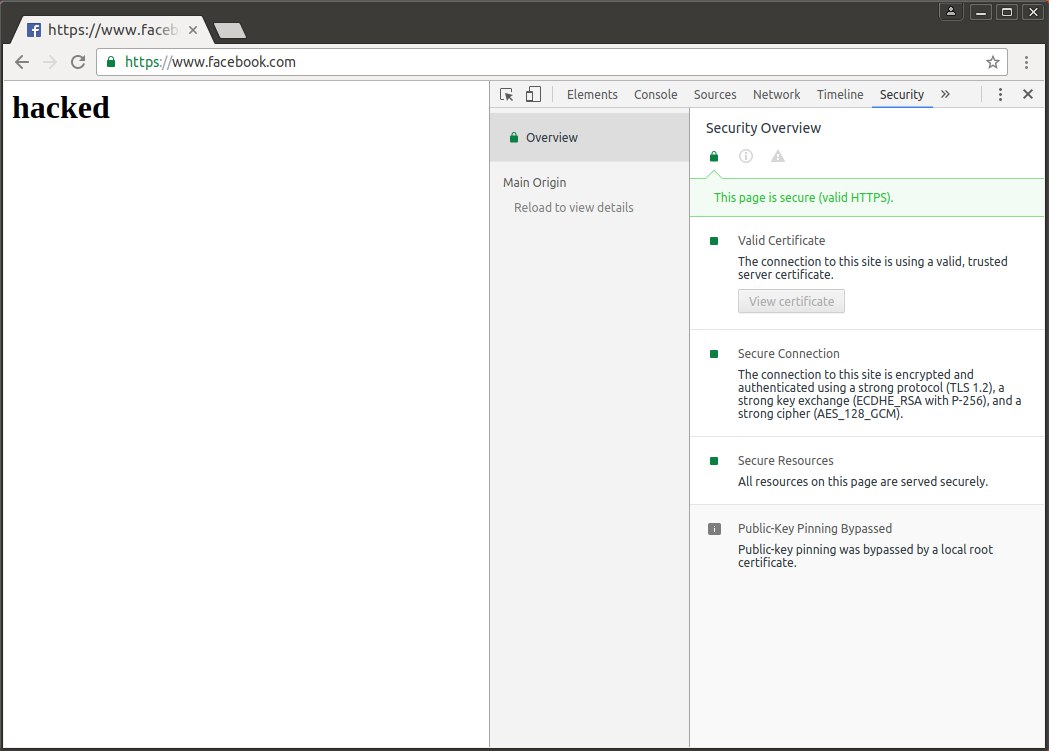1049x751 pixels.
Task: Bookmark this page with the star
Action: [x=993, y=62]
